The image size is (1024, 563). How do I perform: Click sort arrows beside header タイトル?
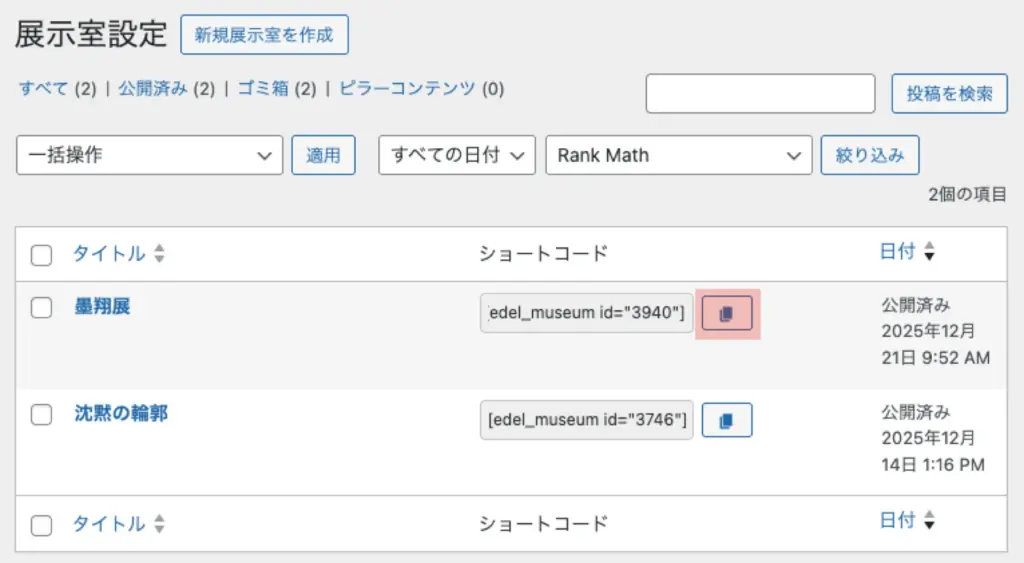(159, 254)
